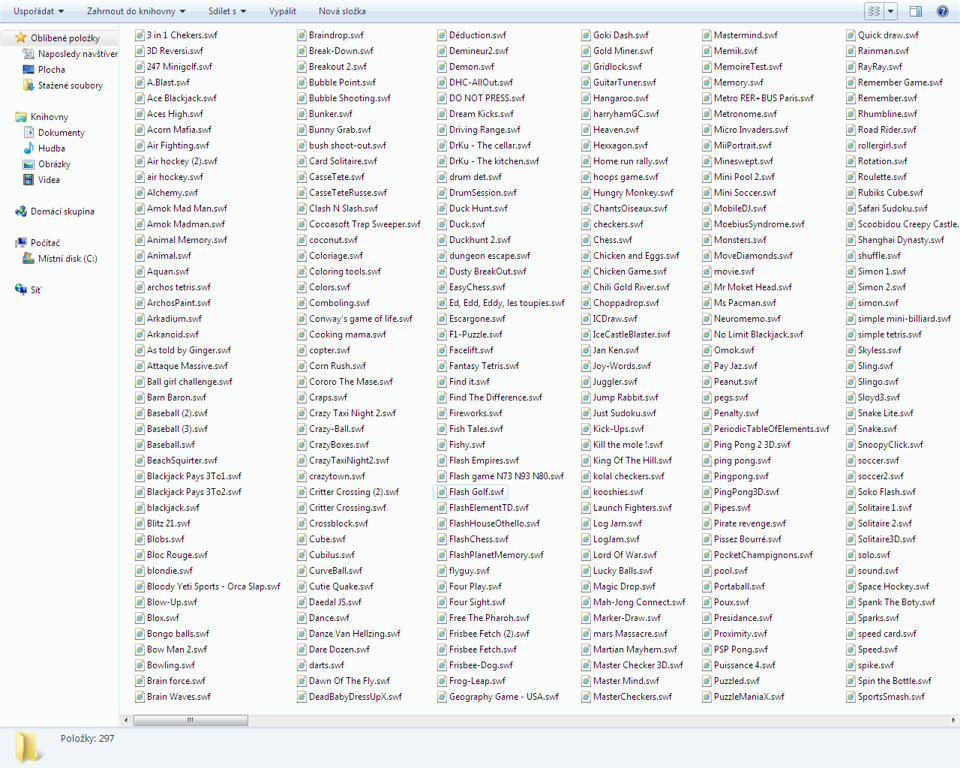Select Metronome.swf in the file list

pos(740,114)
